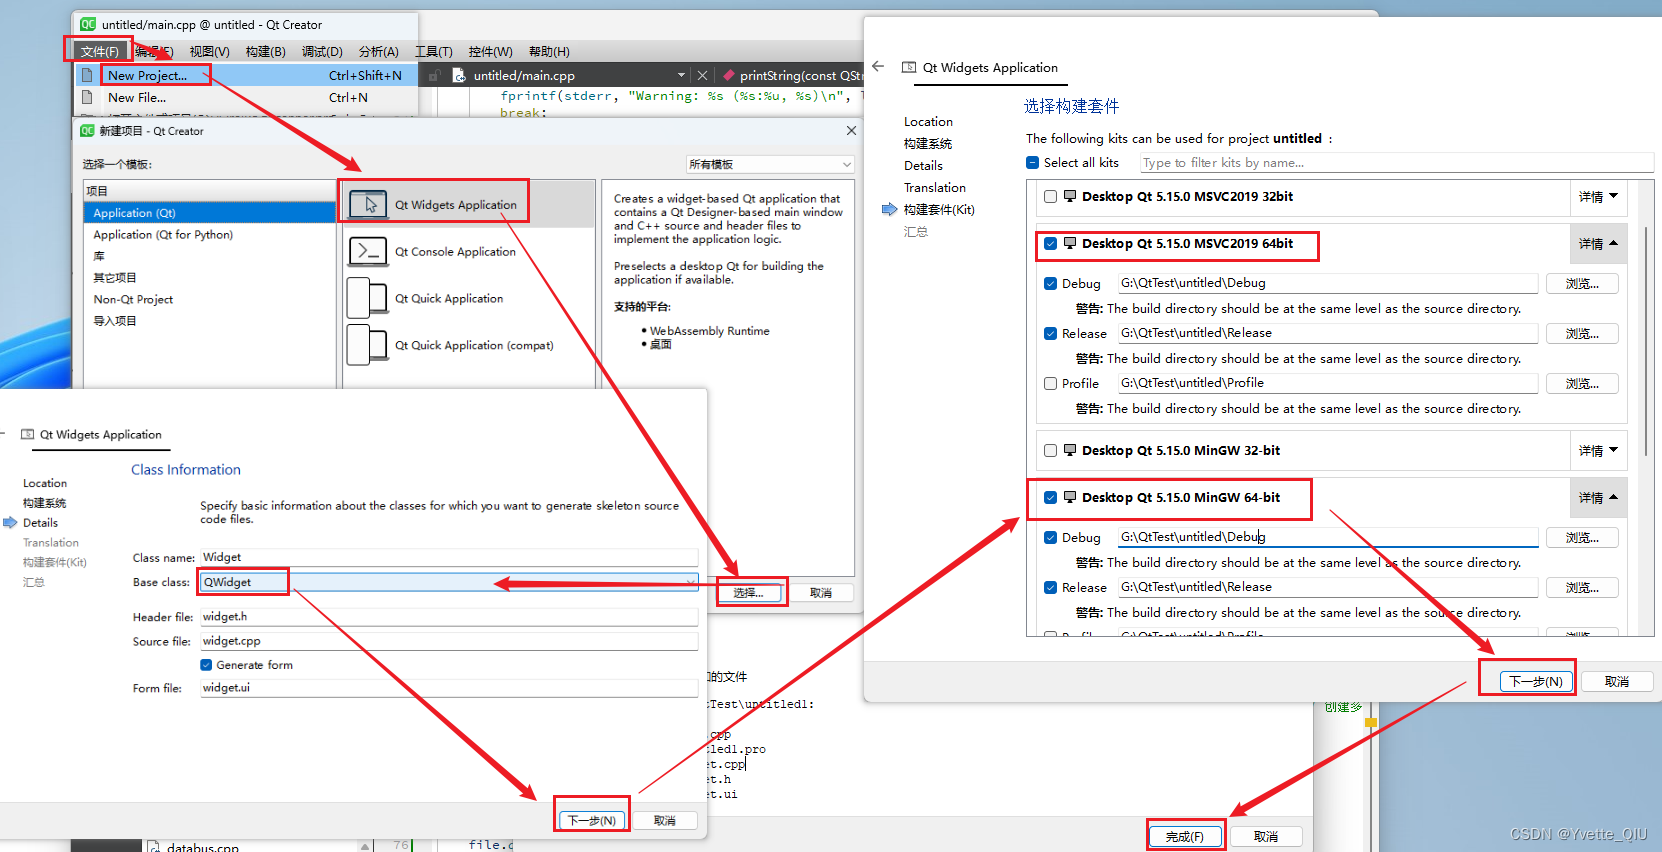Click 下一步(N) in the Class Information dialog
Viewport: 1662px width, 852px height.
592,820
